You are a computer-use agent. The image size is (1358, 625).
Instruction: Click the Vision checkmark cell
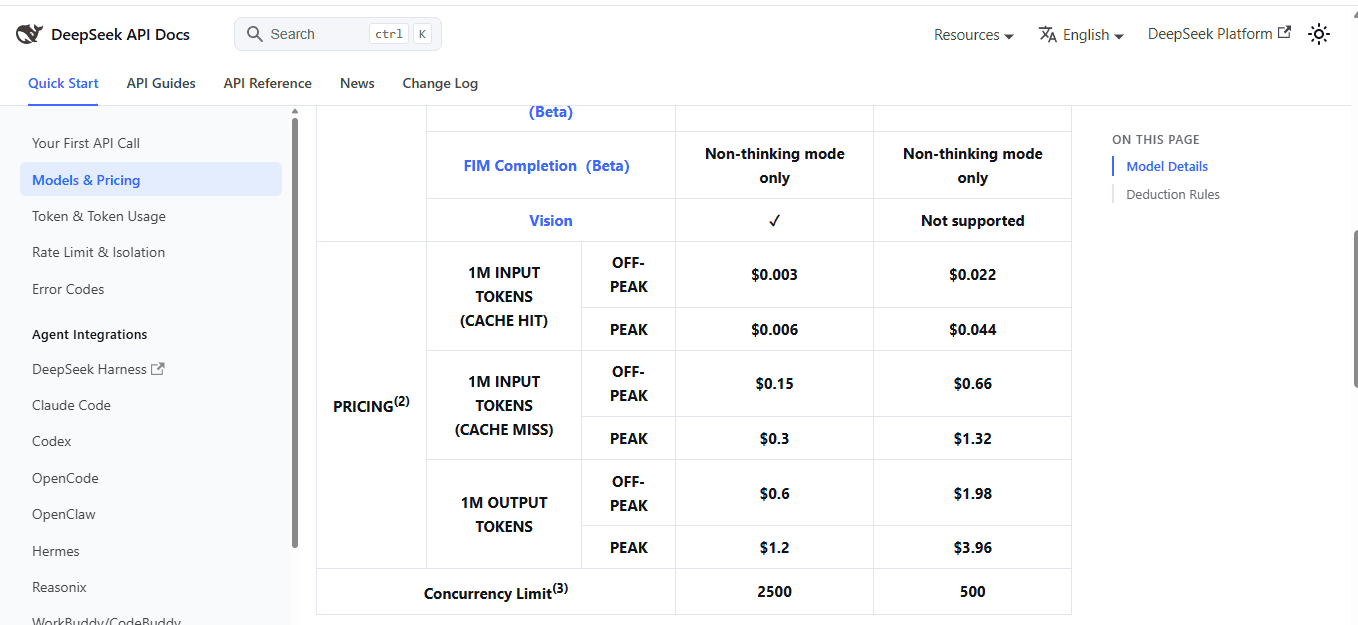pos(775,220)
